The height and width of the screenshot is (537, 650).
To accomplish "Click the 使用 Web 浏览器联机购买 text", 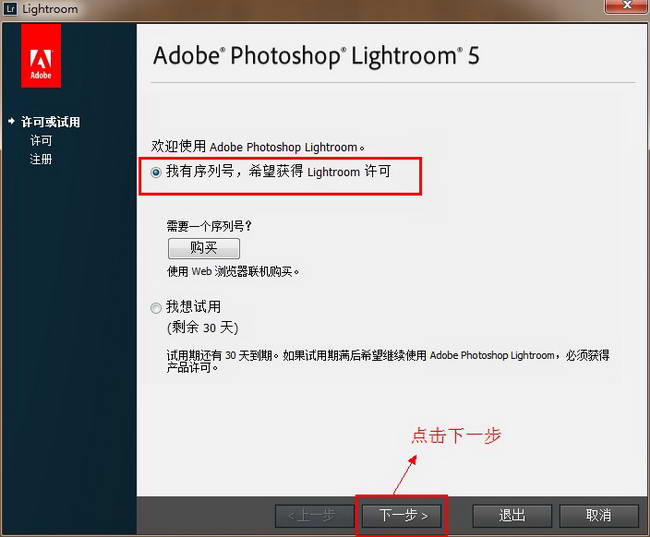I will pos(233,272).
